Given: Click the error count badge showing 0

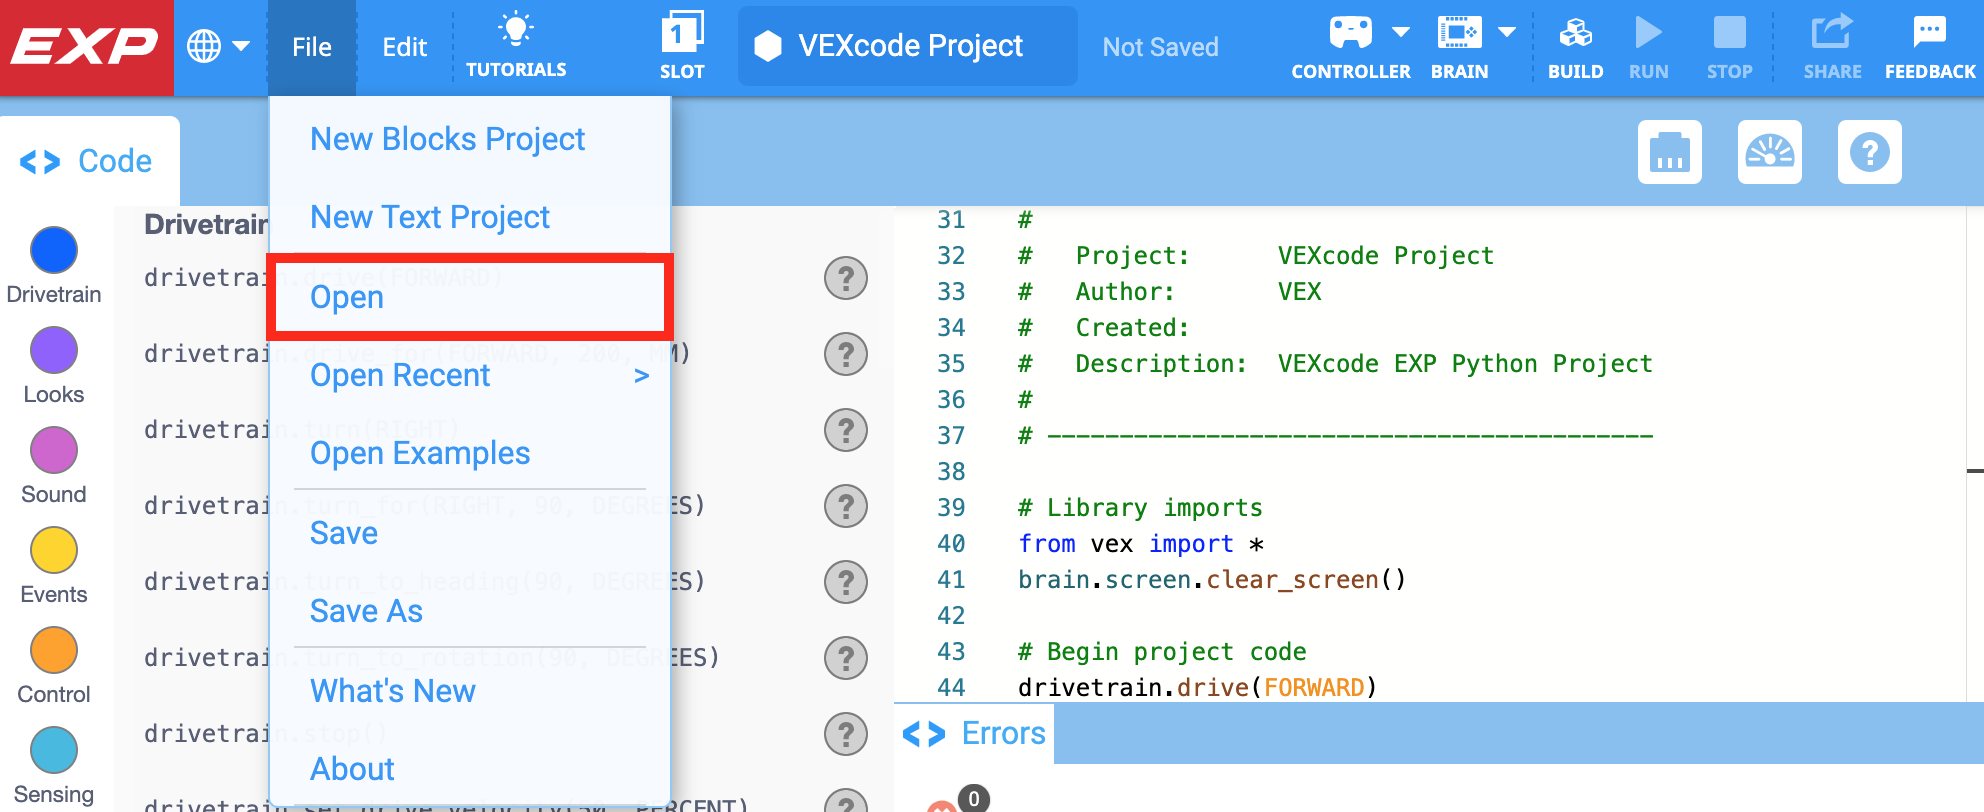Looking at the screenshot, I should tap(974, 799).
